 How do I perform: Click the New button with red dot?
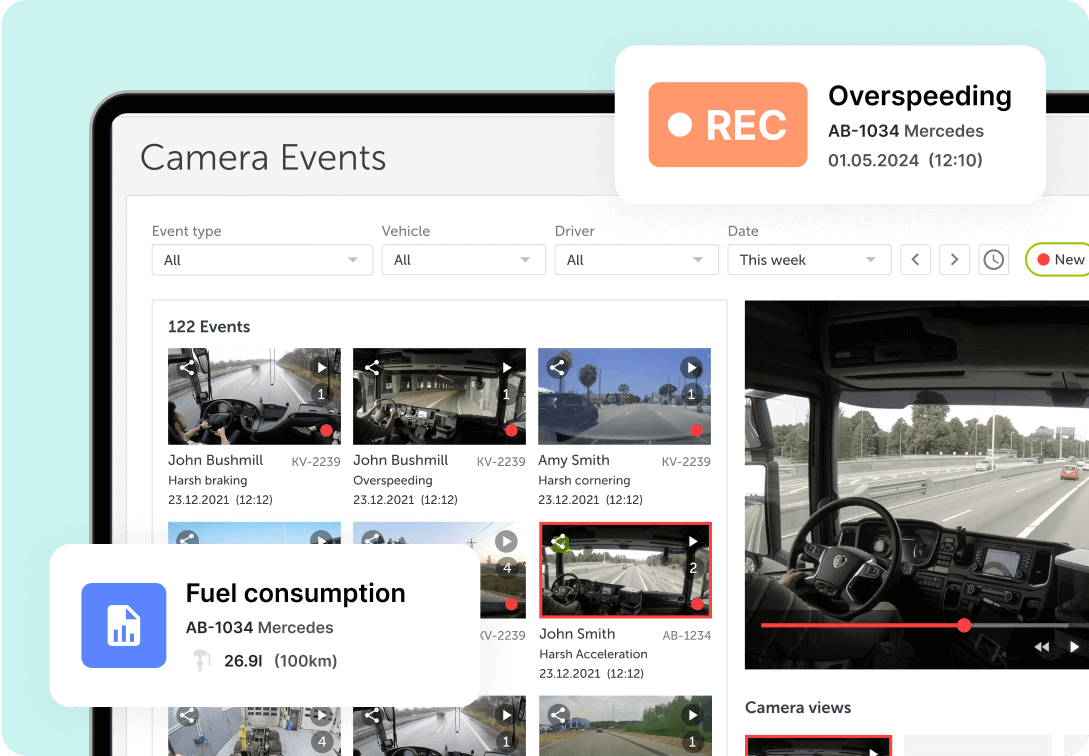click(1060, 260)
